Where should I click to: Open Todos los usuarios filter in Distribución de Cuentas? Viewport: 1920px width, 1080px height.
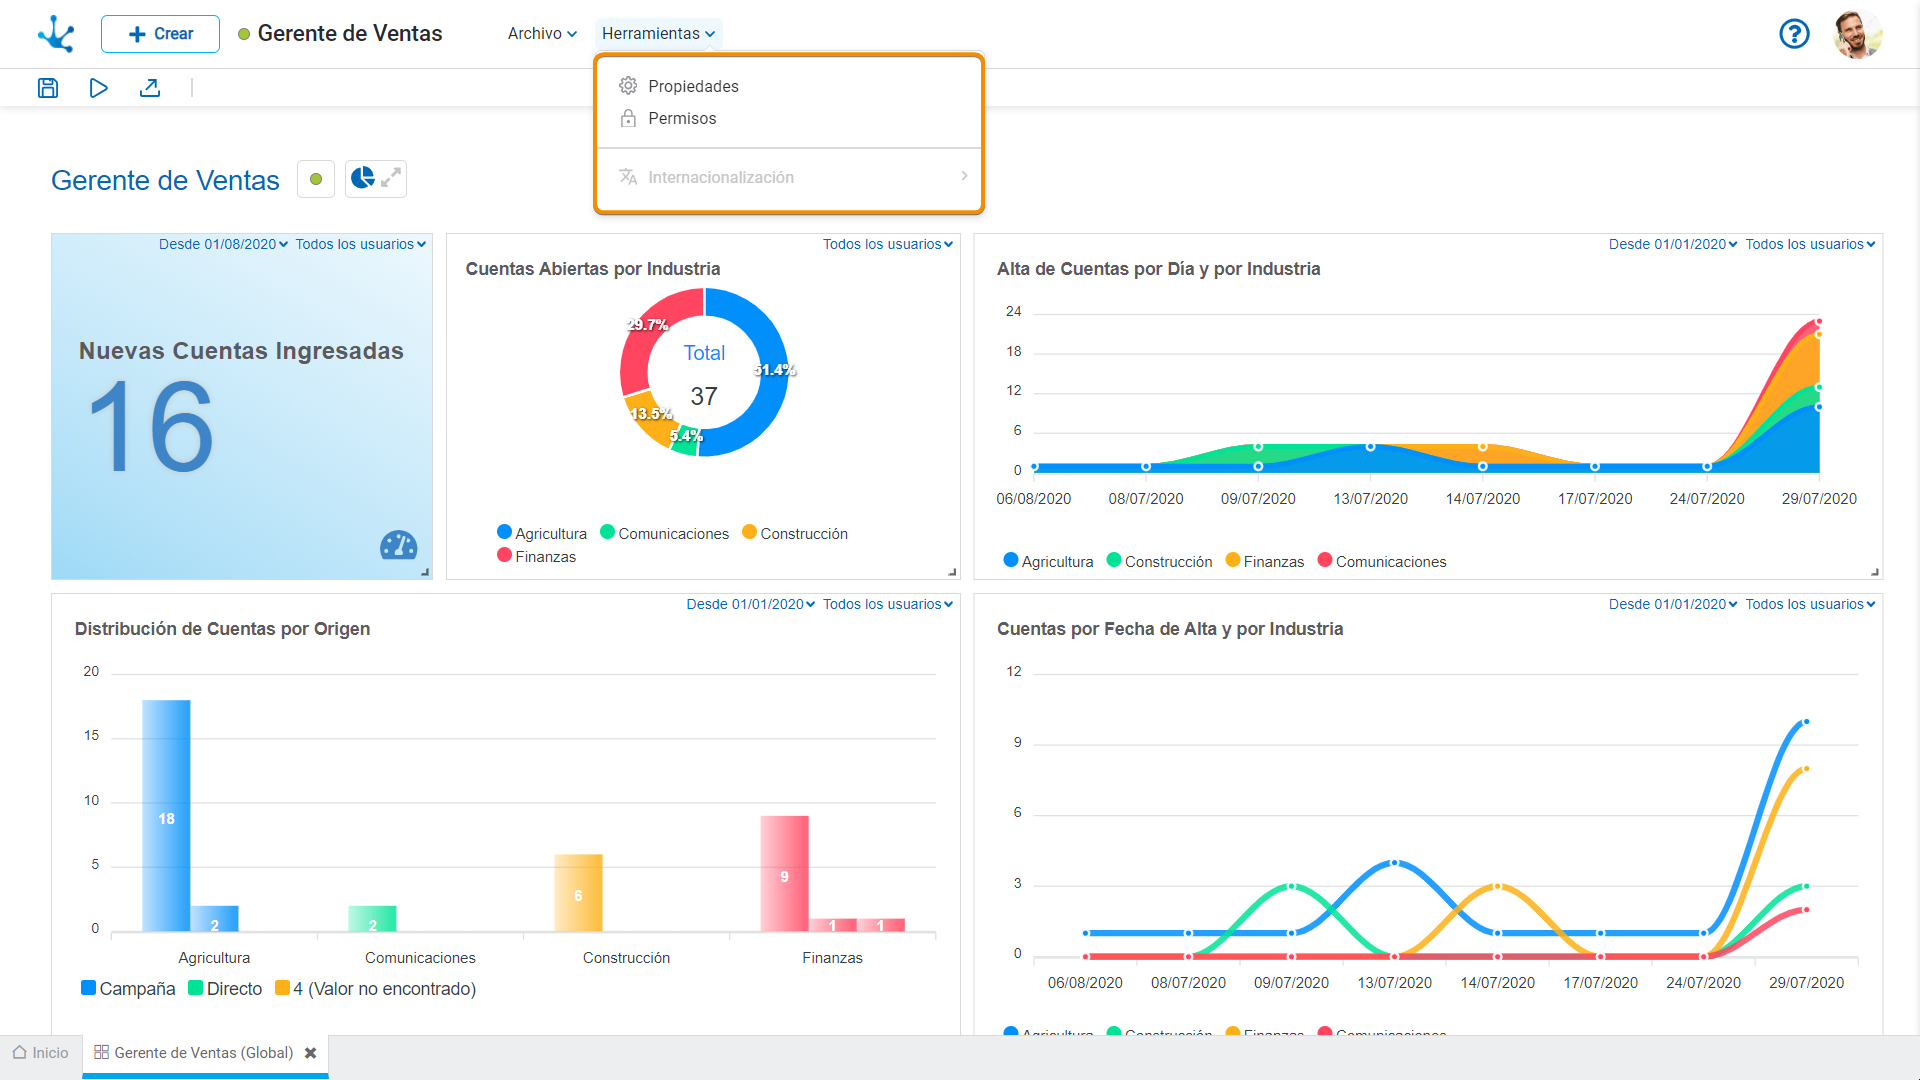click(x=888, y=604)
